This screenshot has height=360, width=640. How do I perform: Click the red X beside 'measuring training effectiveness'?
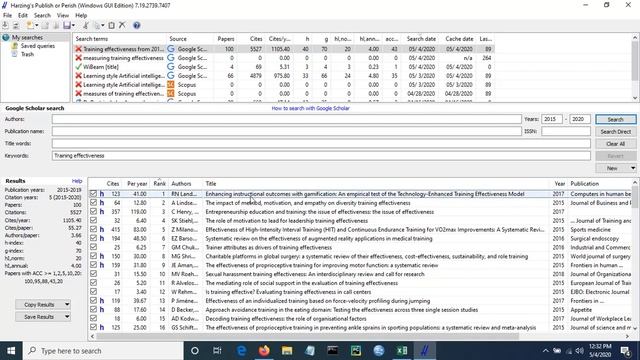(x=78, y=58)
